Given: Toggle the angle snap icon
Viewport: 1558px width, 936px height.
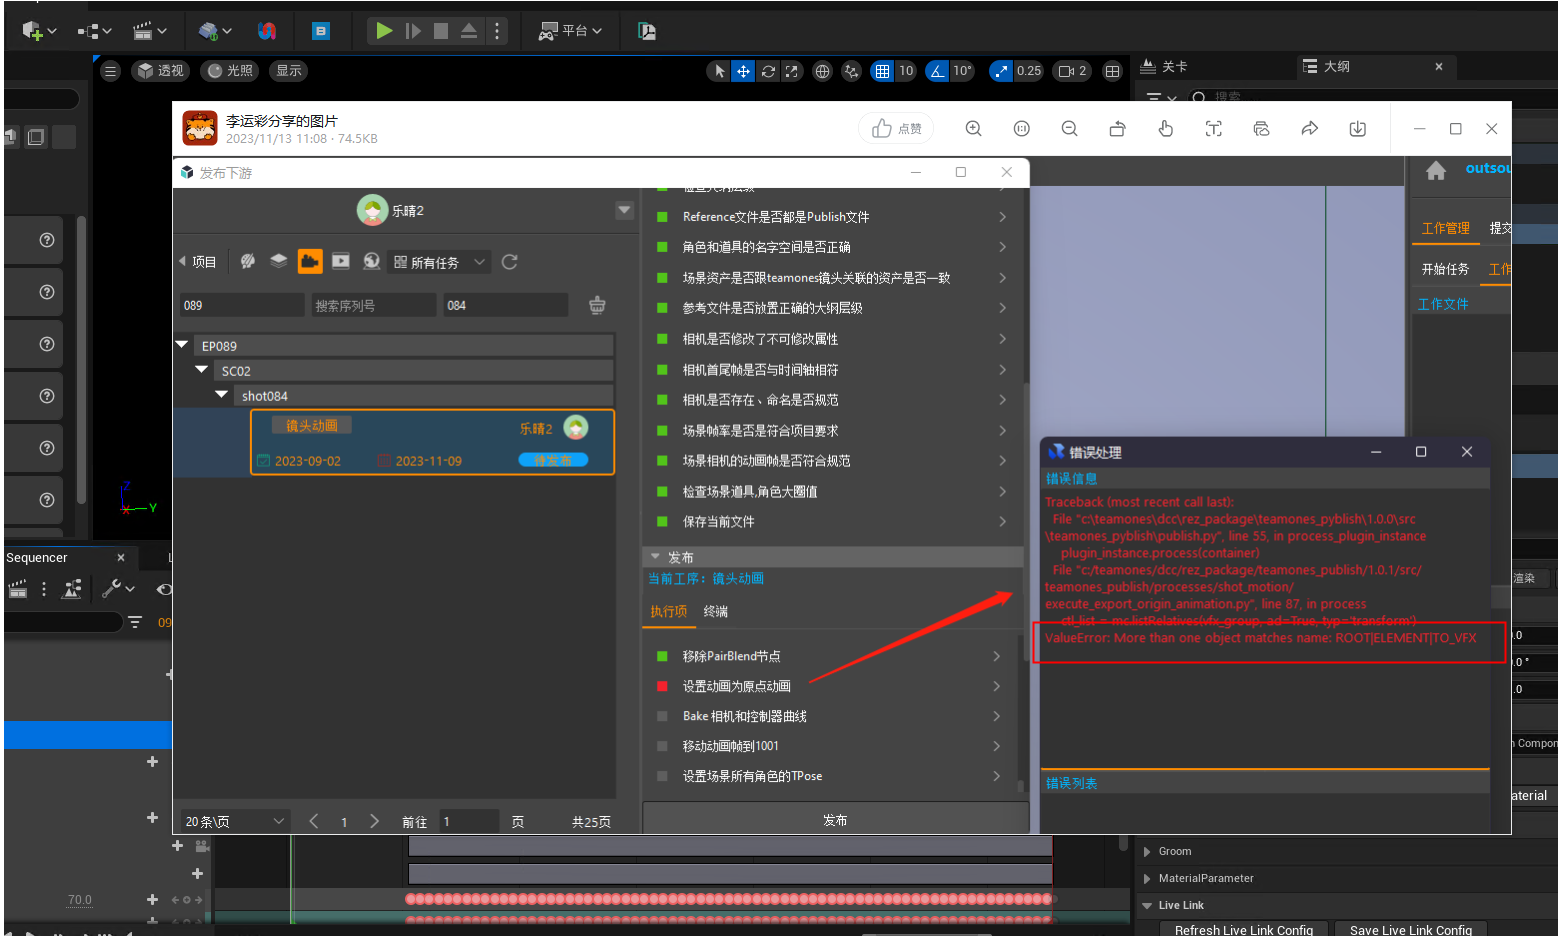Looking at the screenshot, I should coord(937,71).
